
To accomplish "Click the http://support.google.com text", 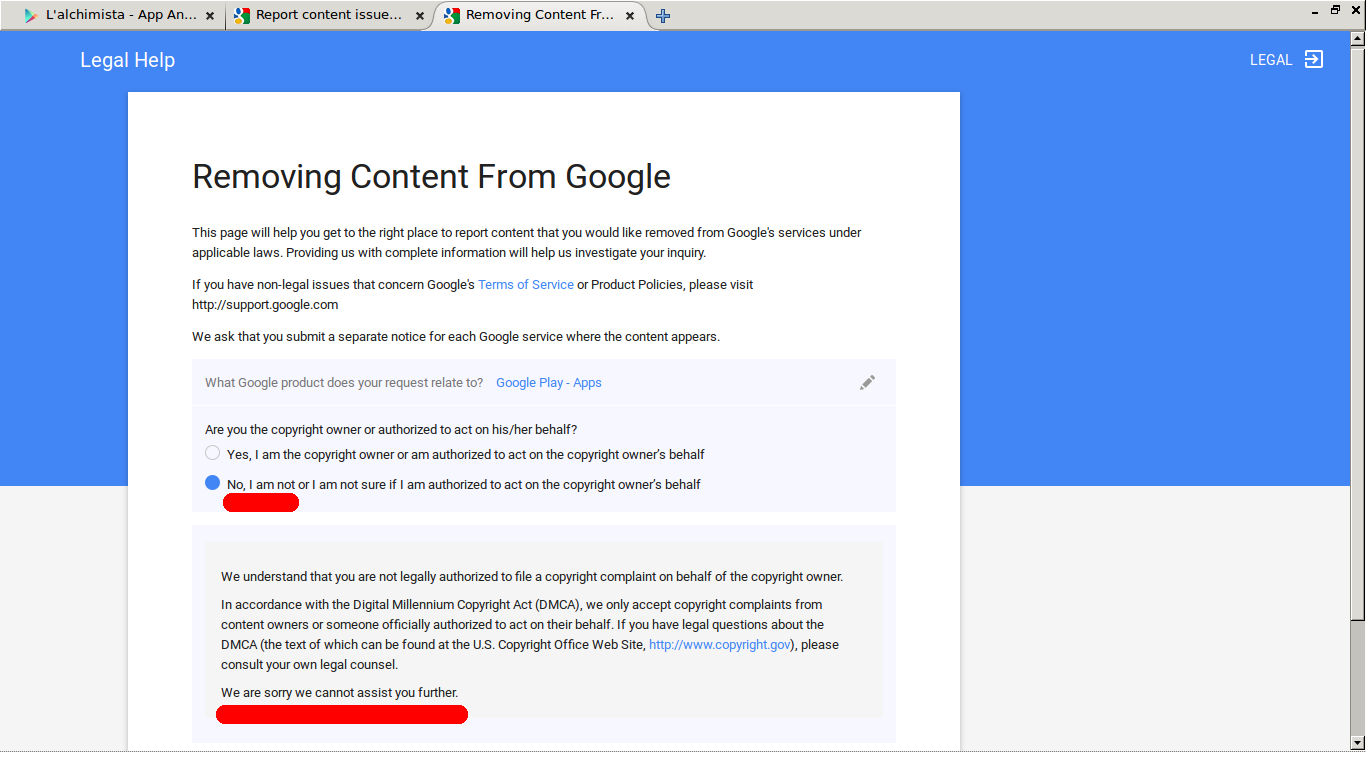I will 265,305.
